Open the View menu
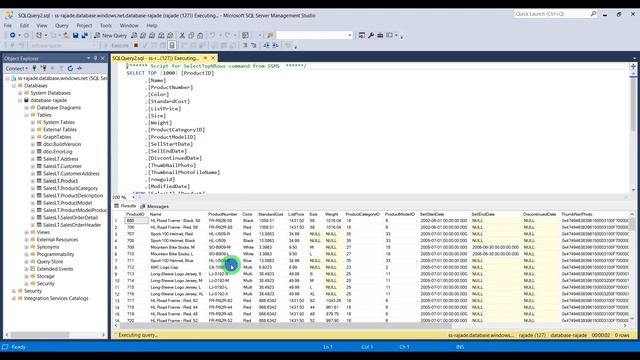Viewport: 640px width, 360px height. 42,25
